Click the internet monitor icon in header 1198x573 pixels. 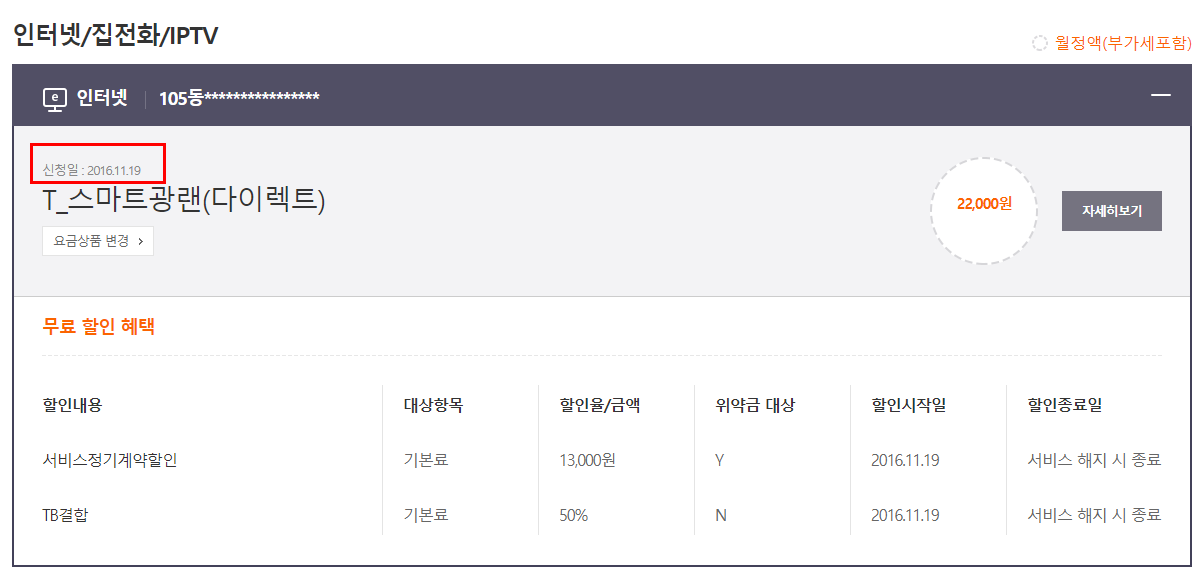pos(54,98)
